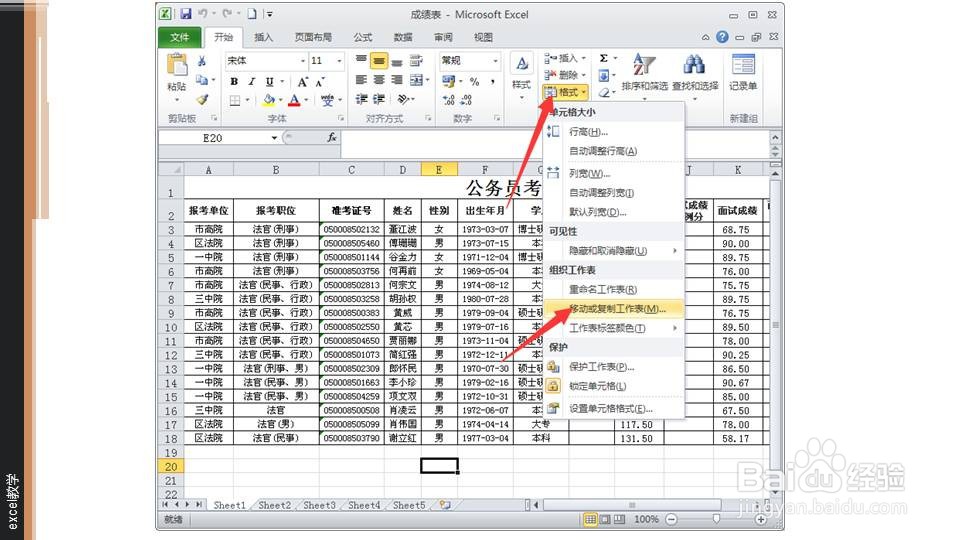Toggle Bold formatting
The width and height of the screenshot is (960, 540).
pyautogui.click(x=234, y=81)
